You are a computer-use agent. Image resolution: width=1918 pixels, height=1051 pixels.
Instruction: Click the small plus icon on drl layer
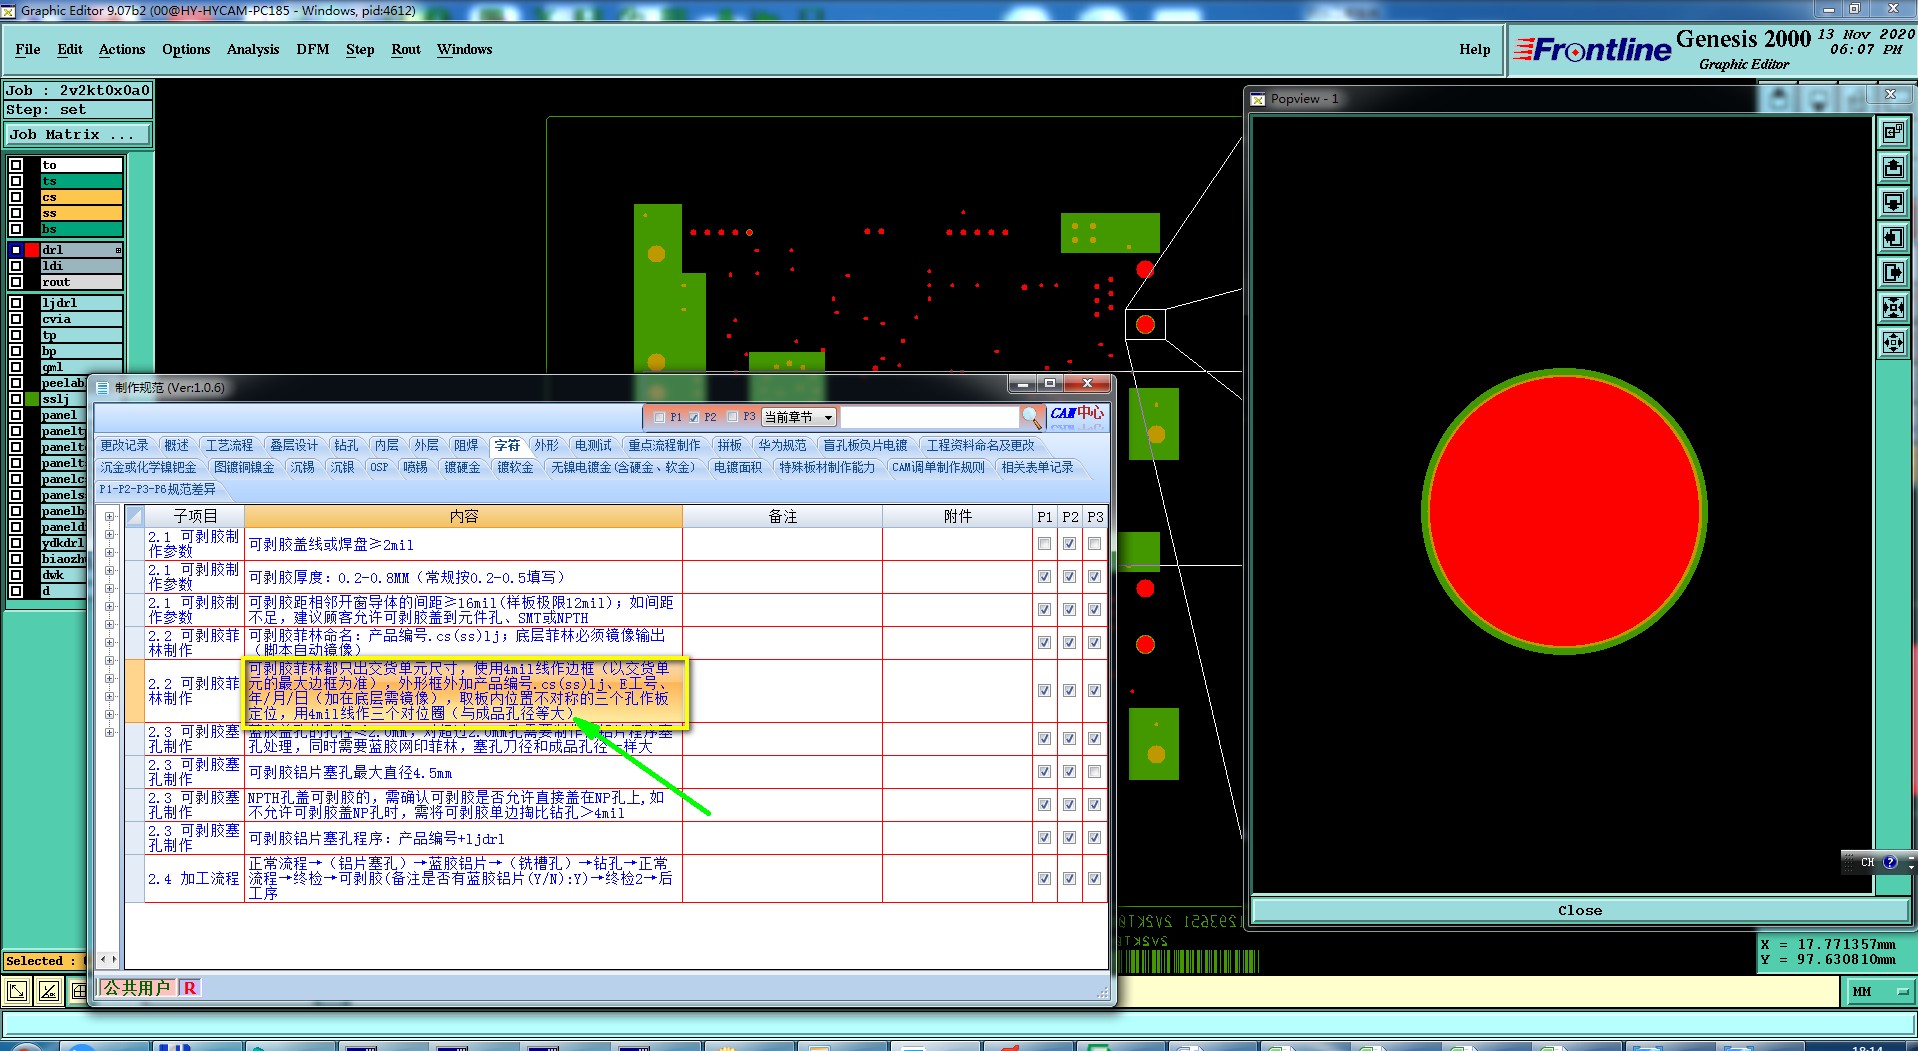click(118, 250)
